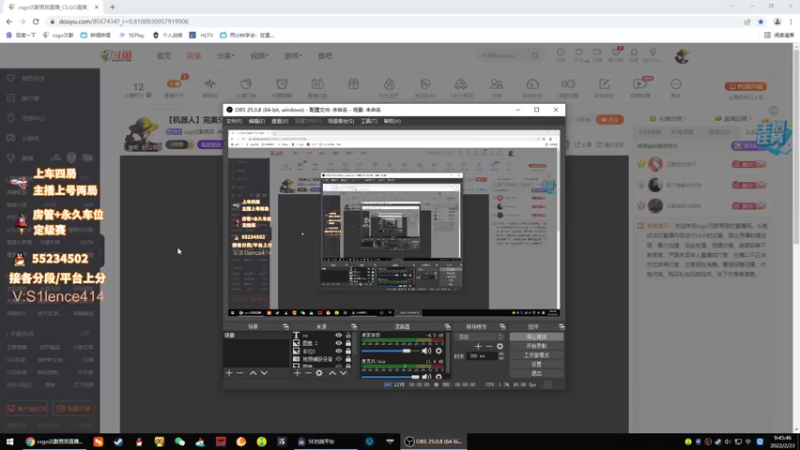800x450 pixels.
Task: Open a new Chrome tab
Action: tap(112, 7)
